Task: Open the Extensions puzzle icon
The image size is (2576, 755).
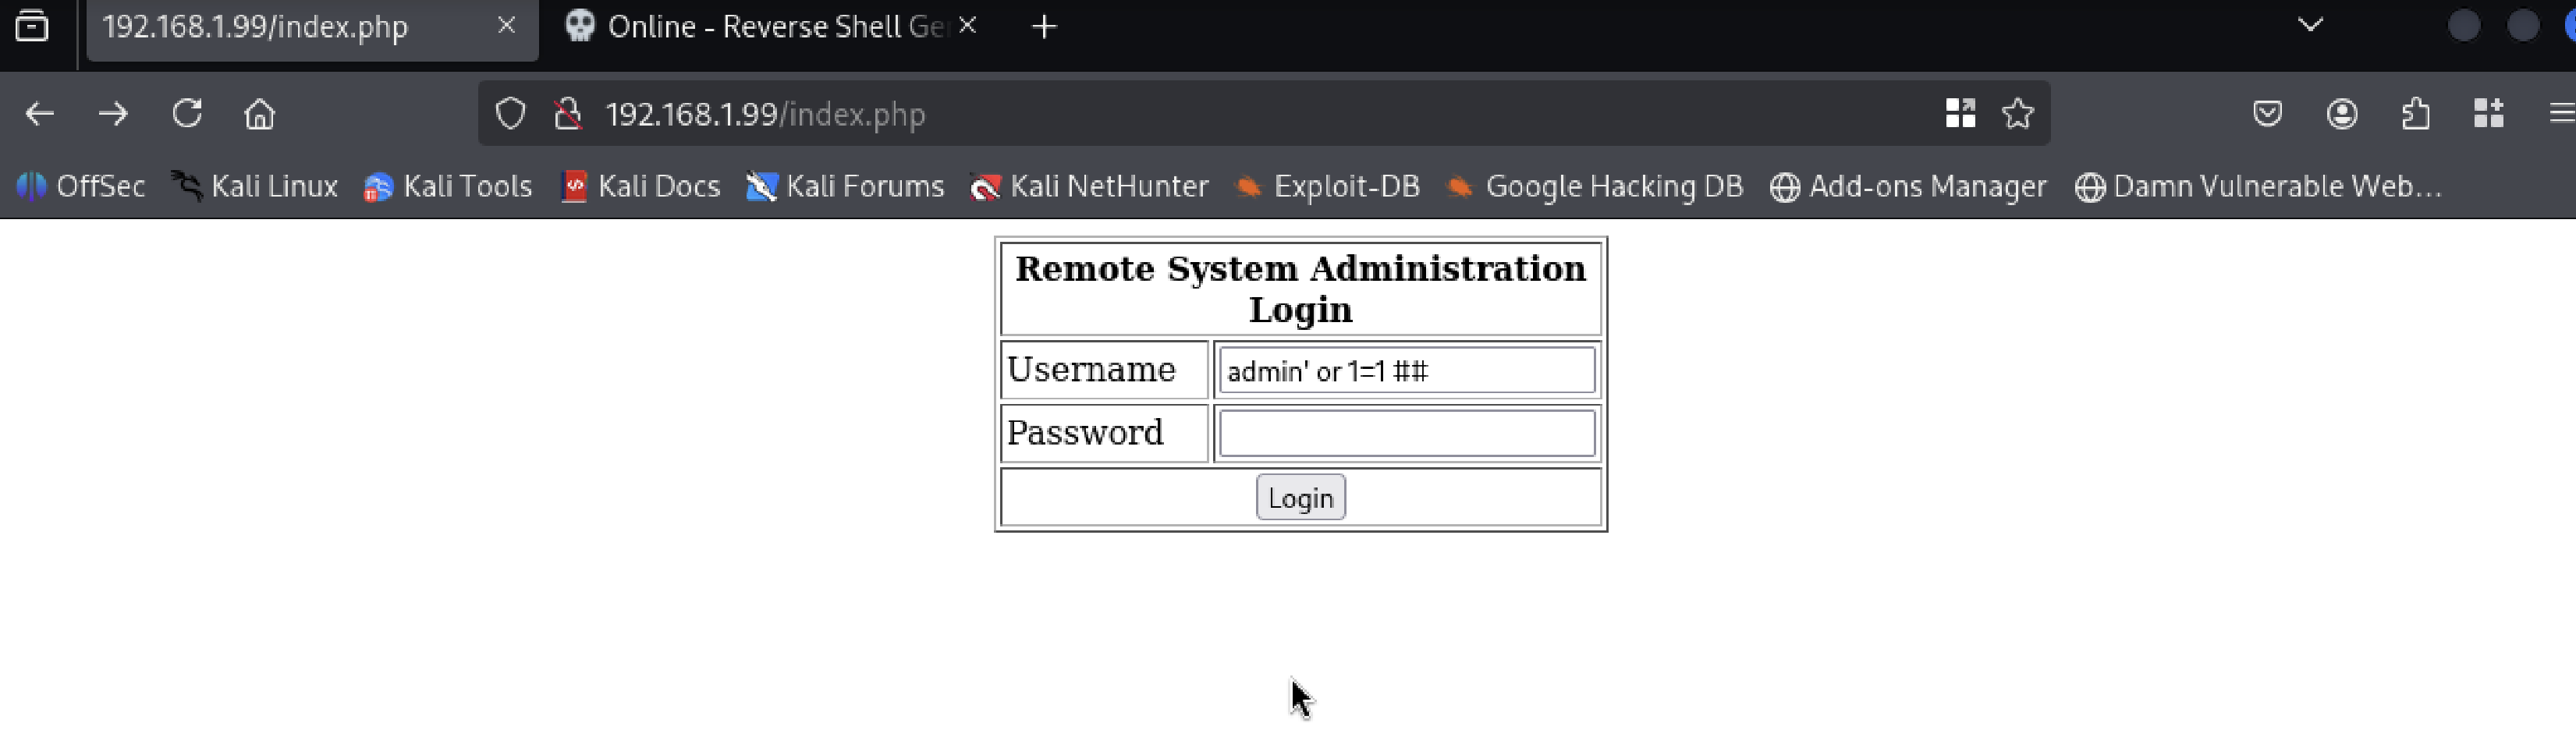Action: click(x=2416, y=114)
